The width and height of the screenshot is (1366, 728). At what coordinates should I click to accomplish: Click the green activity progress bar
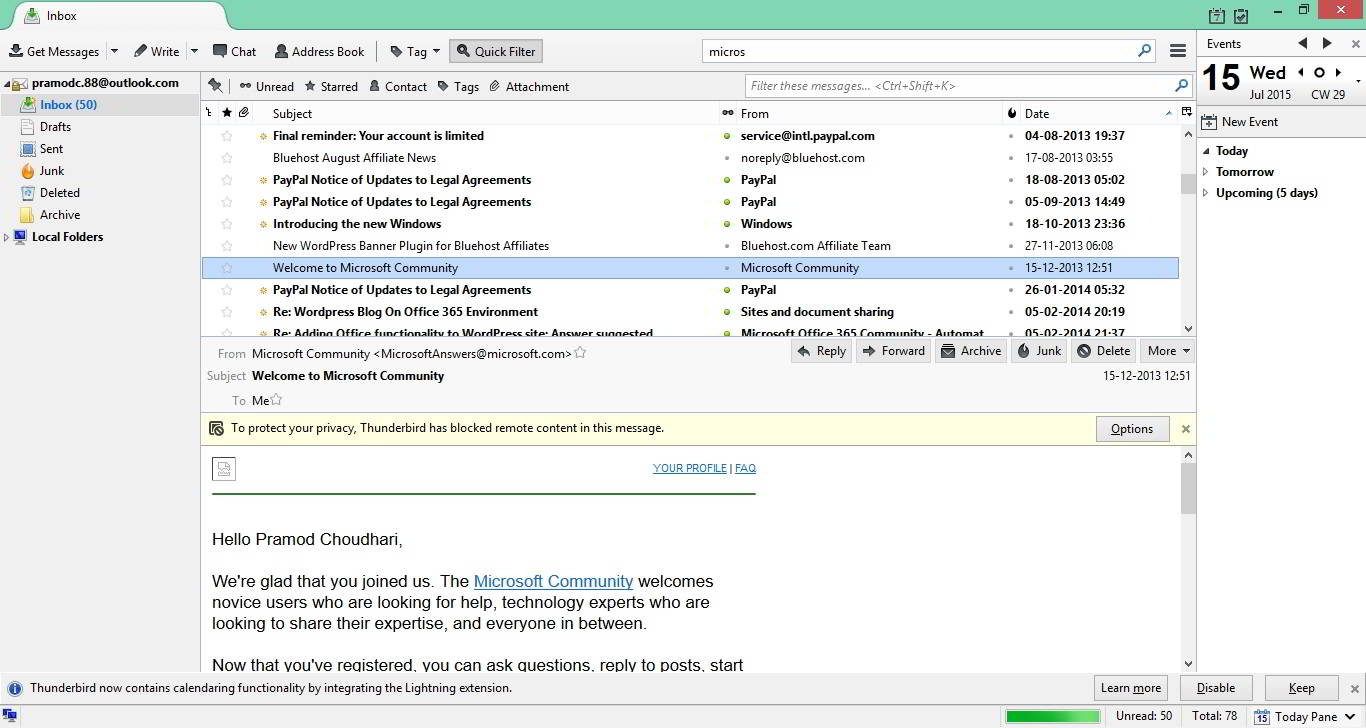(1053, 716)
